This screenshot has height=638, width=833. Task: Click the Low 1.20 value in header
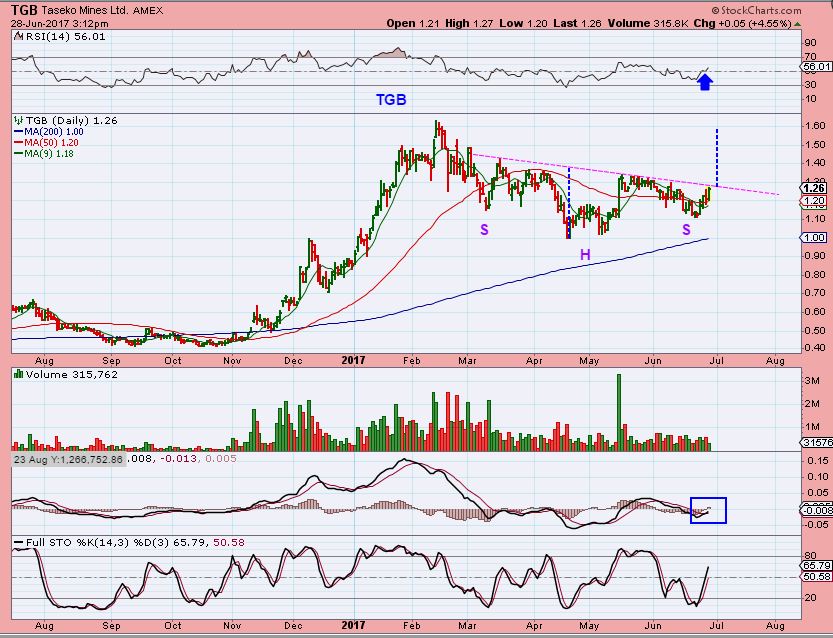coord(523,23)
